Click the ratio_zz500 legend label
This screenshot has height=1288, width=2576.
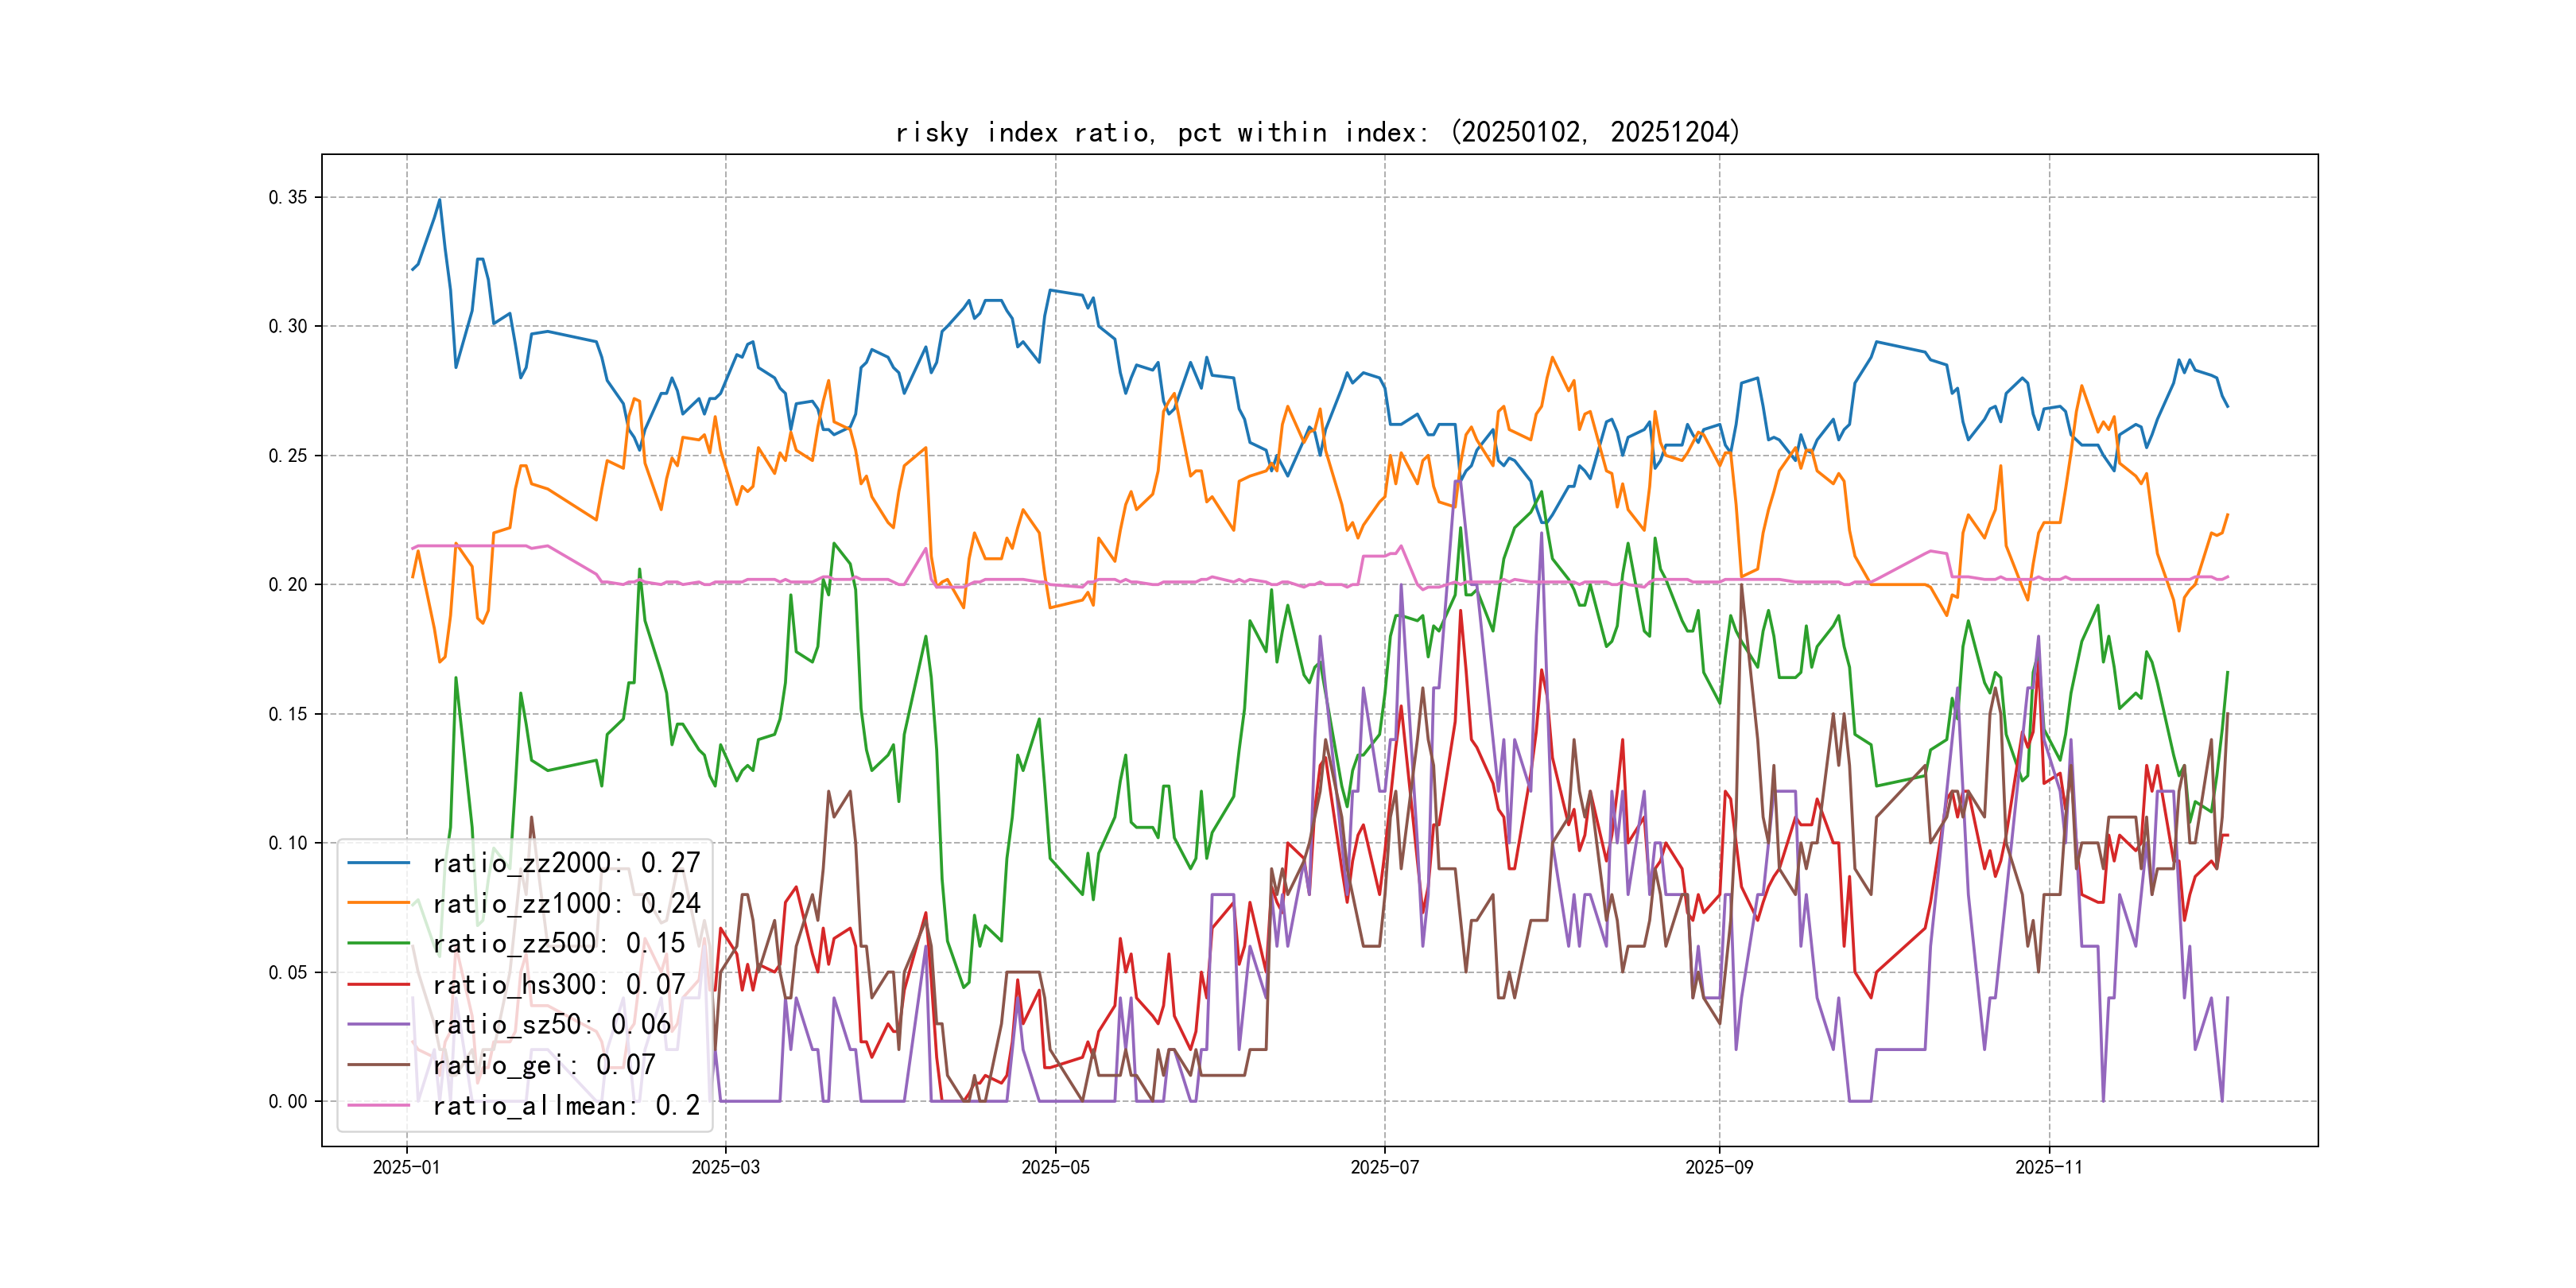(x=558, y=944)
